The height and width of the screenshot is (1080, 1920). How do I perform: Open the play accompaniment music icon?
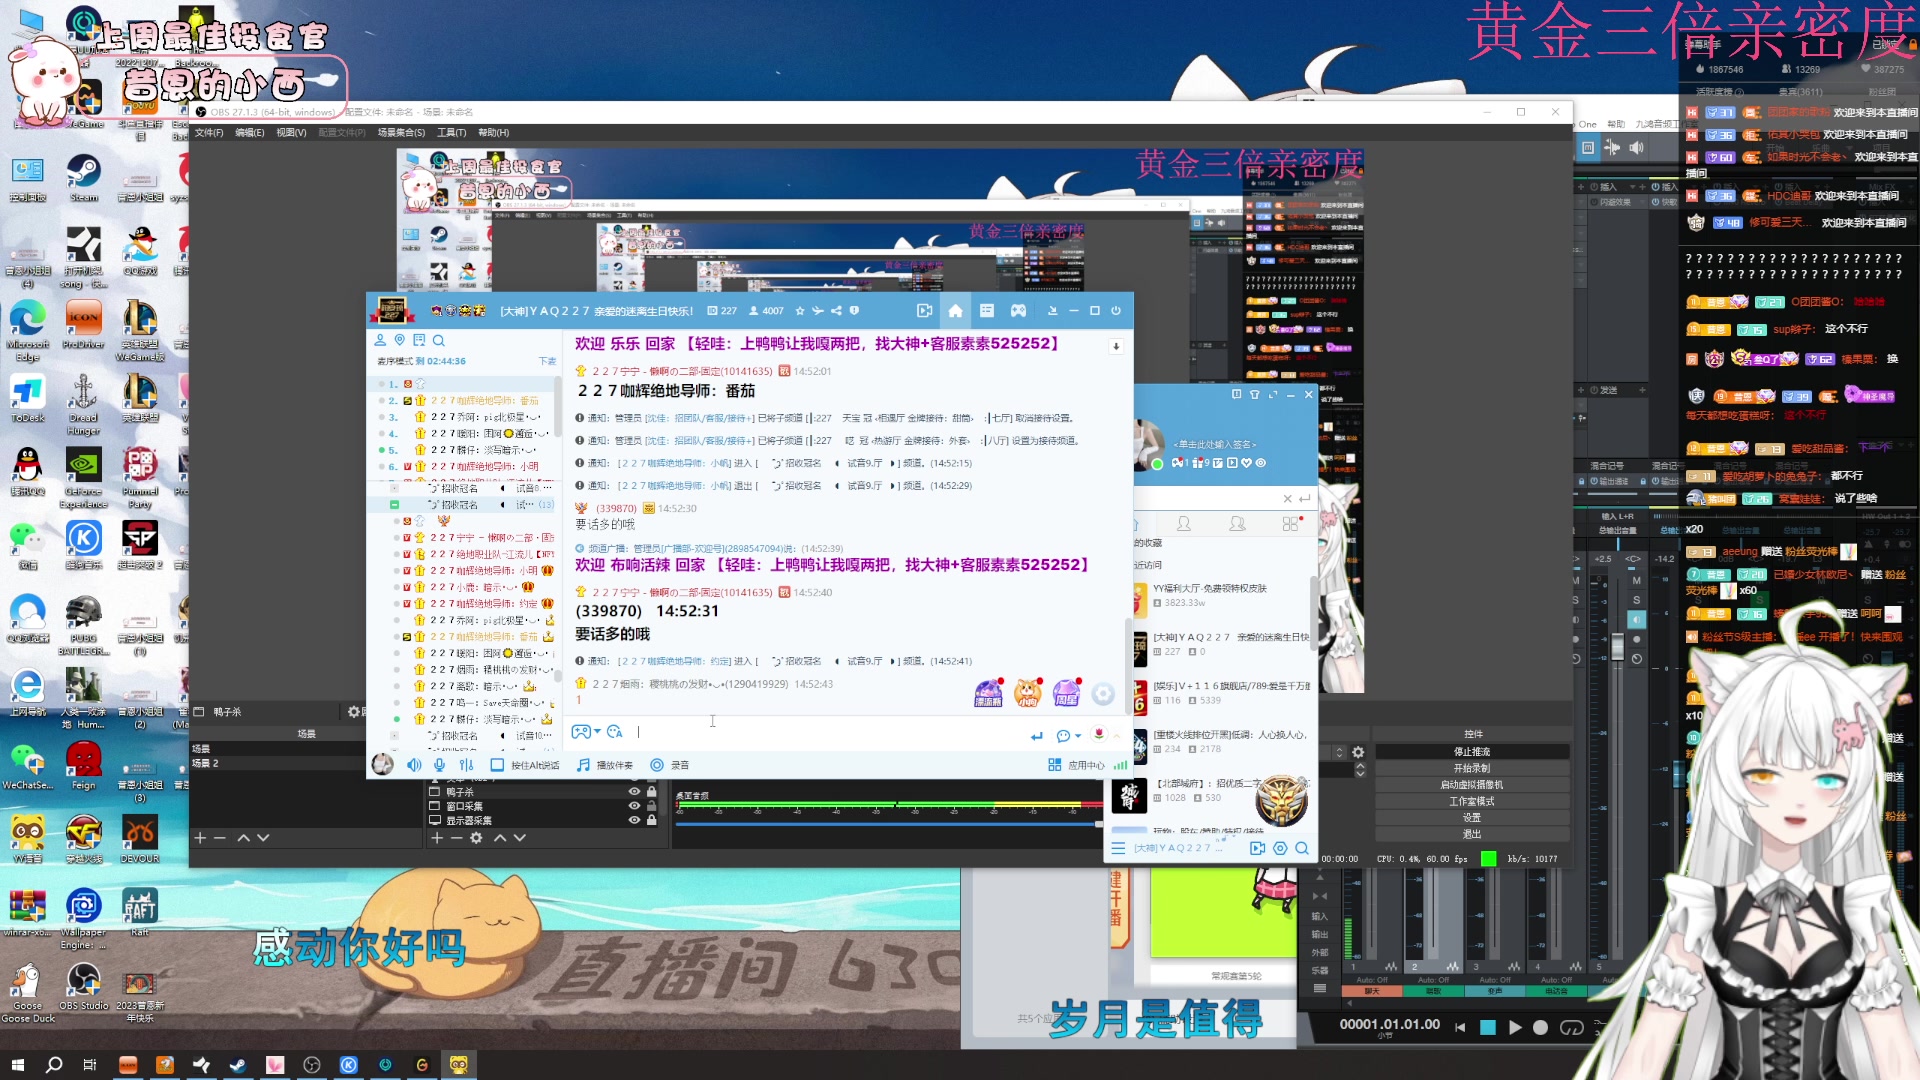584,765
